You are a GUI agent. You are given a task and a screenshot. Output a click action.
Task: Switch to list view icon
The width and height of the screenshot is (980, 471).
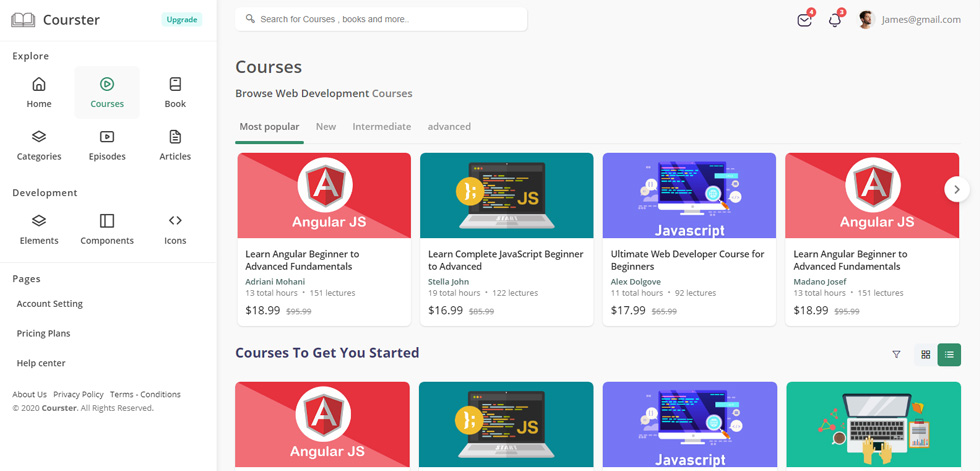coord(949,355)
